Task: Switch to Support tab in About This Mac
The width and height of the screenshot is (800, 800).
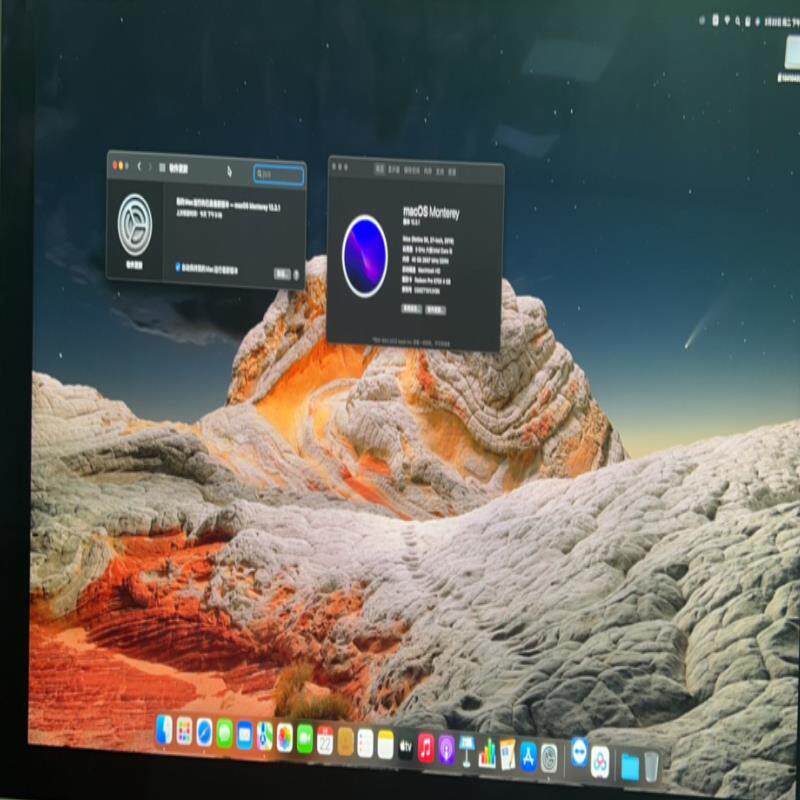Action: tap(440, 171)
